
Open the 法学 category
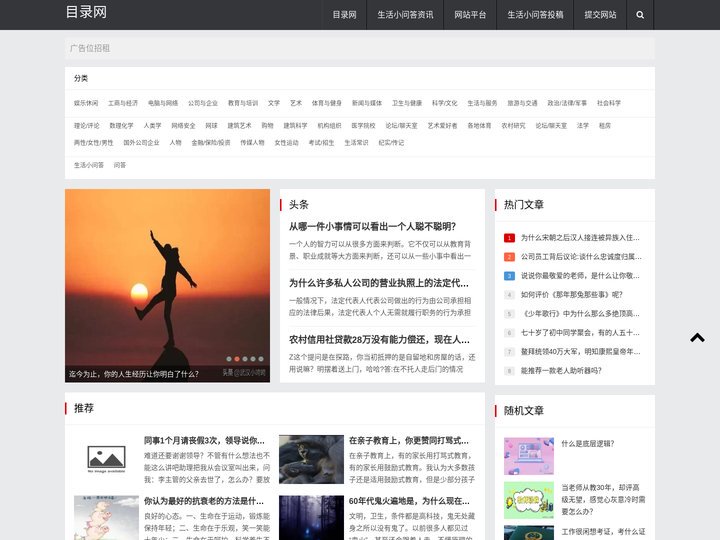point(582,126)
